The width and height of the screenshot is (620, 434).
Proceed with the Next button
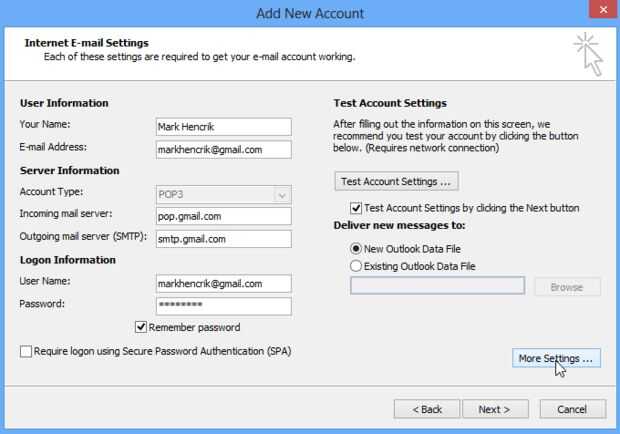[494, 409]
